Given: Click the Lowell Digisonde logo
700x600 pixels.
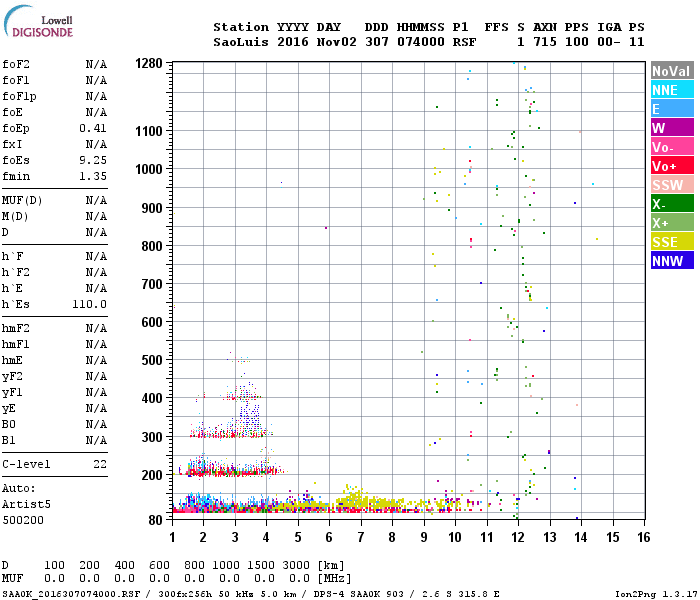Looking at the screenshot, I should 38,21.
